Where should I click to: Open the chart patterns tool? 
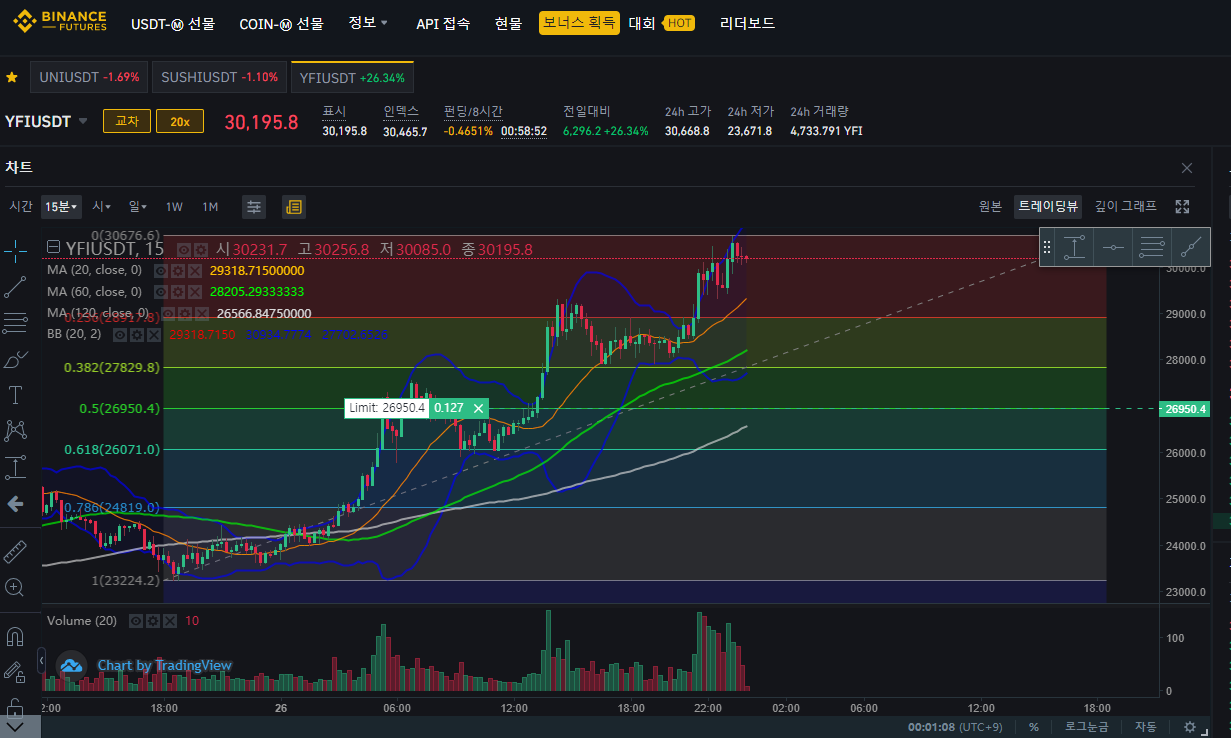[16, 431]
